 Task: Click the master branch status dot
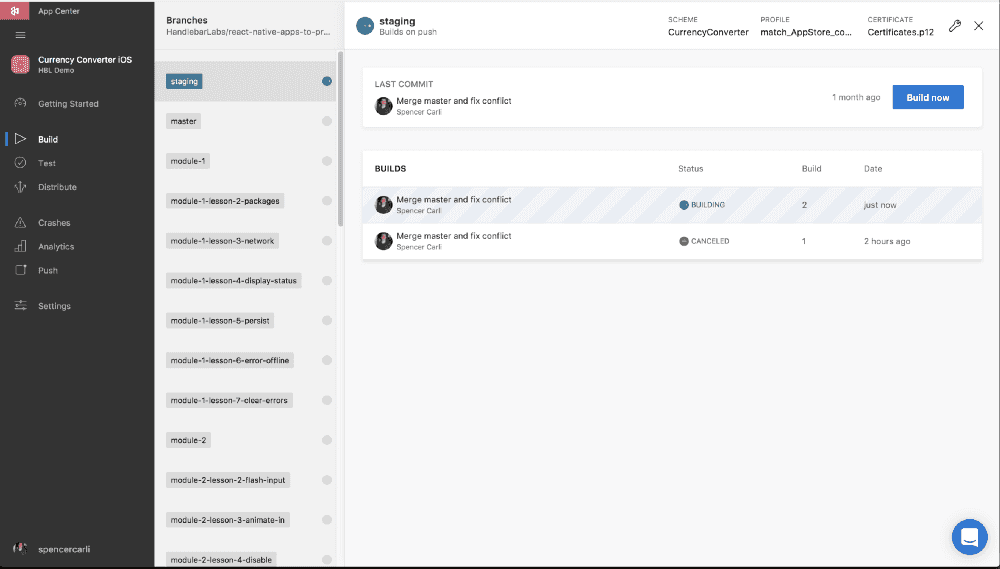tap(327, 121)
